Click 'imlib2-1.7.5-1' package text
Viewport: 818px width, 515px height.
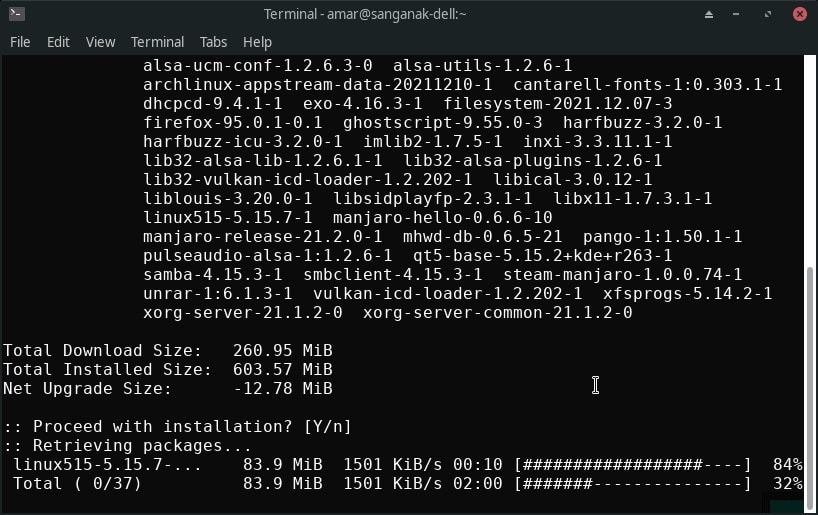pyautogui.click(x=432, y=141)
